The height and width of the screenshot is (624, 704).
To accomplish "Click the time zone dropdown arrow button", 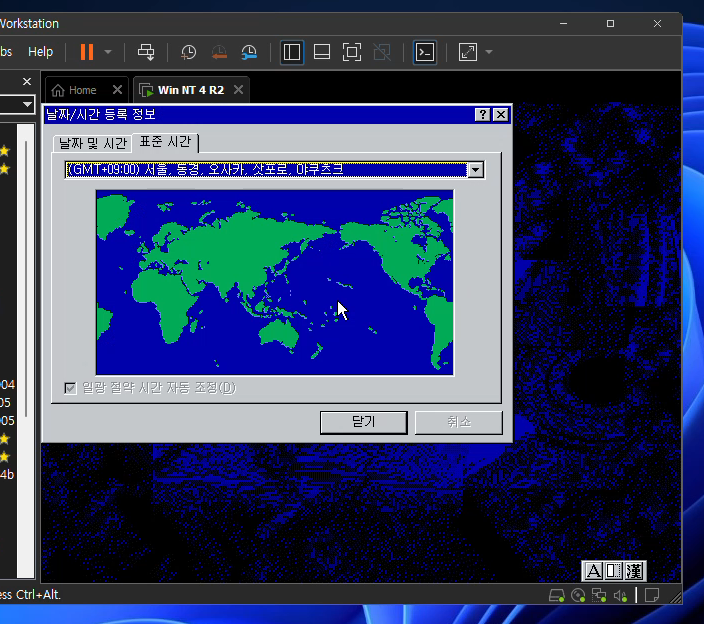I will click(475, 170).
